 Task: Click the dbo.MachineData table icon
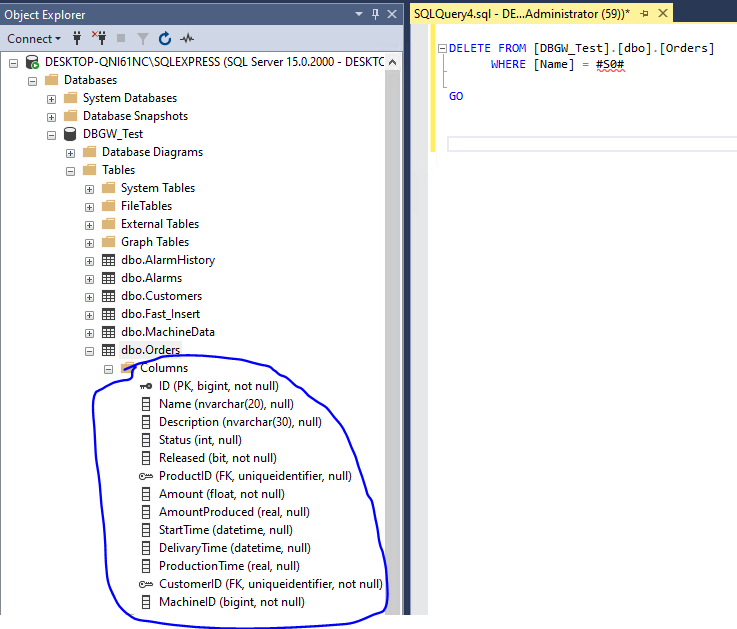(108, 332)
